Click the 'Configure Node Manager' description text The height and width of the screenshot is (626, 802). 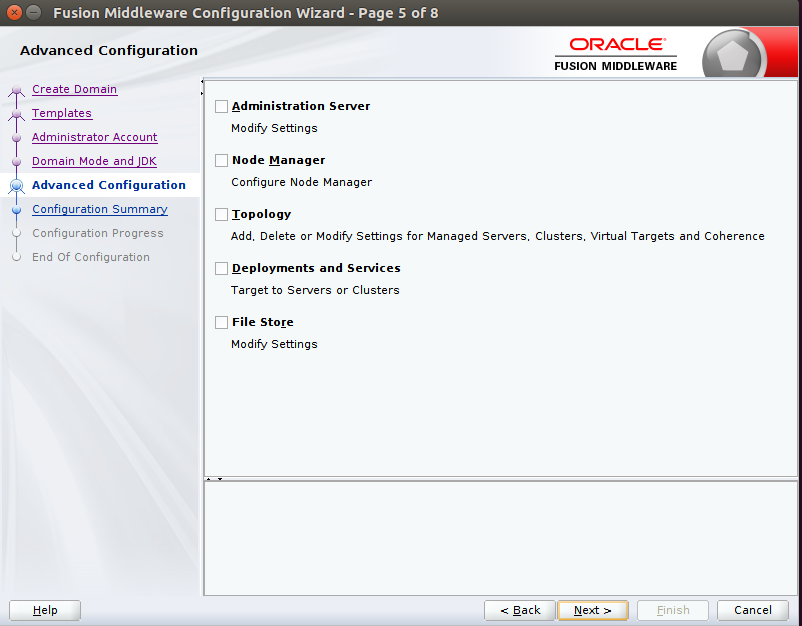[x=301, y=183]
